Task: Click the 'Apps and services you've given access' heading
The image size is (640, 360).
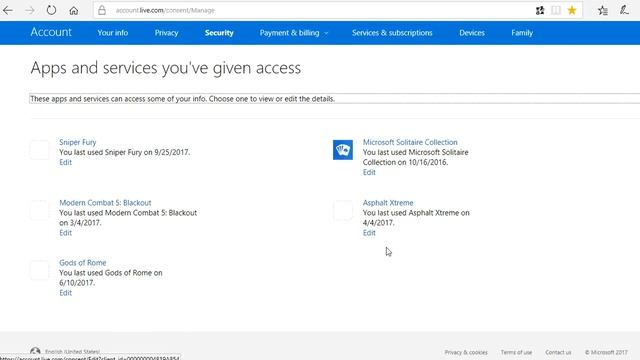Action: pyautogui.click(x=166, y=68)
